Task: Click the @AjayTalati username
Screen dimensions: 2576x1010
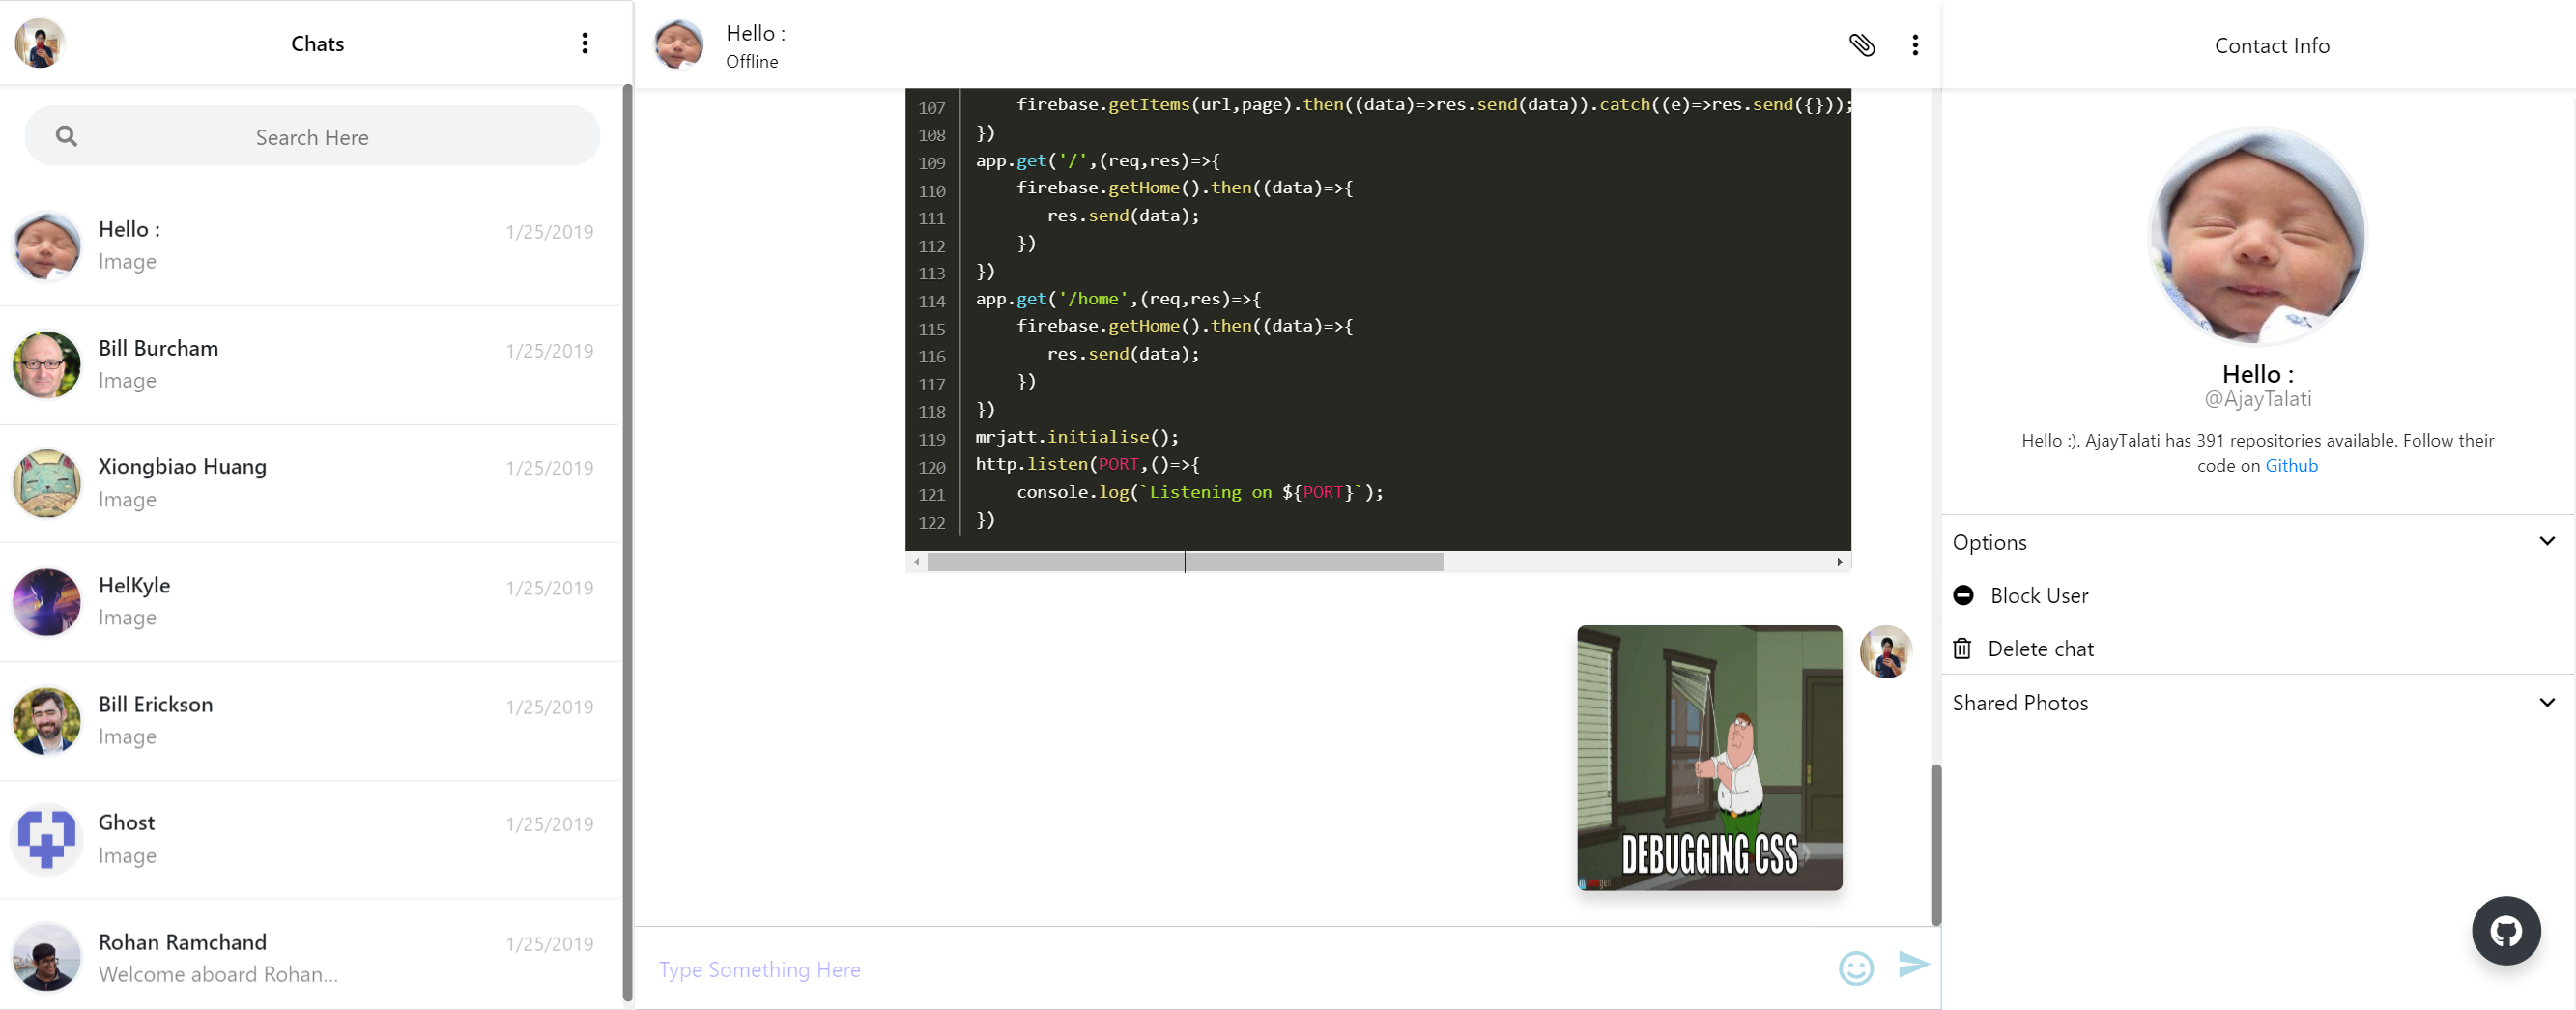Action: [x=2258, y=398]
